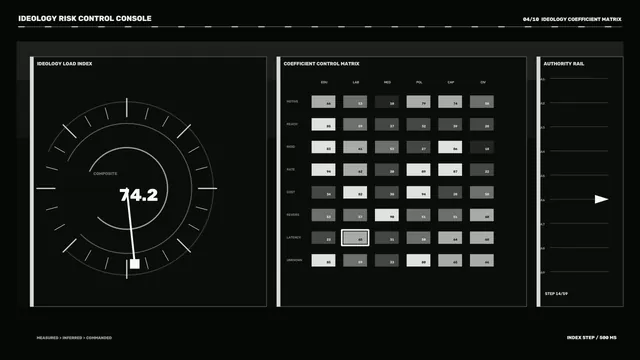
Task: Click the COEFFICIENT CONTROL MATRIX heading
Action: coord(322,64)
